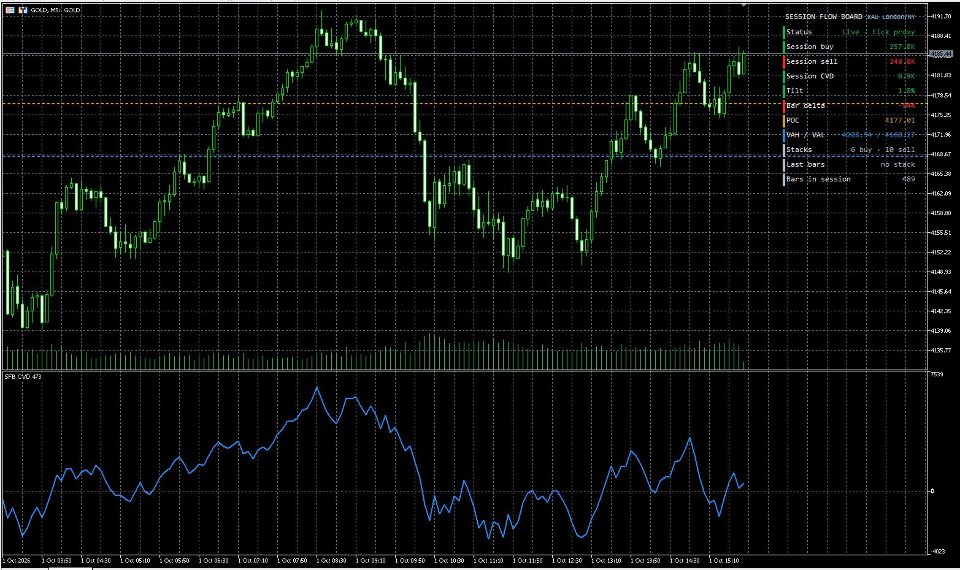Click the POC value 4177.01
Image resolution: width=960 pixels, height=570 pixels.
click(x=900, y=120)
